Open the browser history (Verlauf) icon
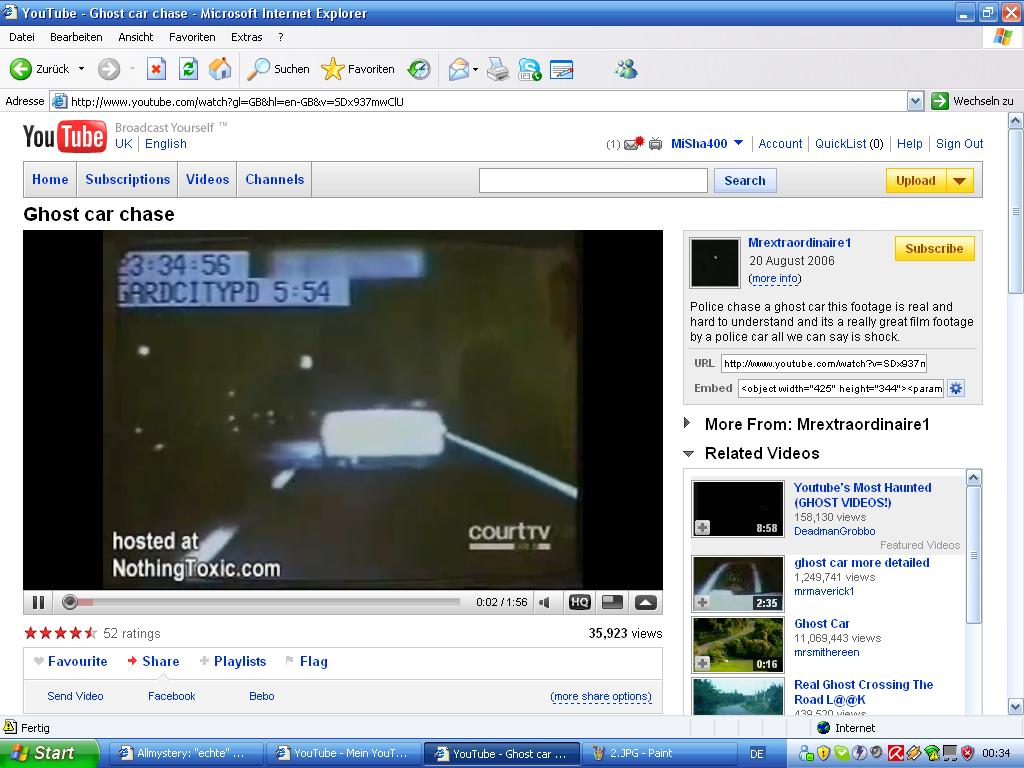This screenshot has height=768, width=1024. click(x=419, y=69)
